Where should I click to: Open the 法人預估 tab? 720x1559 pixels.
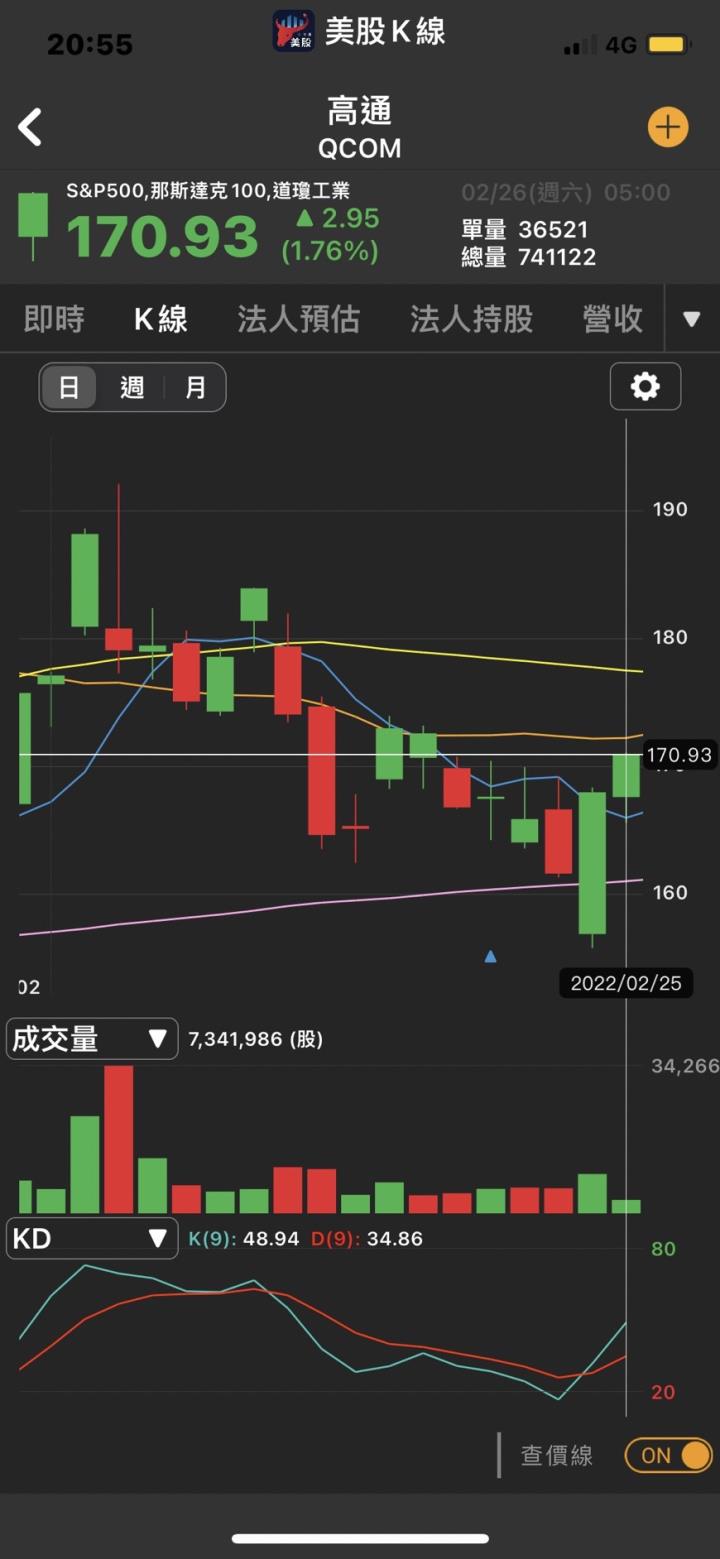tap(298, 319)
